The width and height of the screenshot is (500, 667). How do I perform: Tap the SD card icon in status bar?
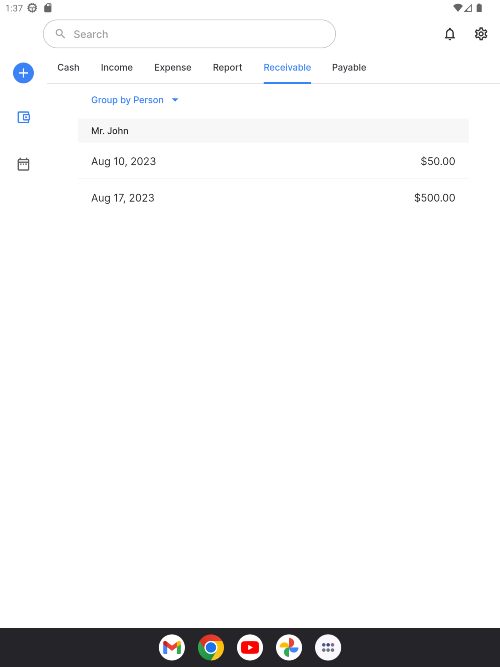(x=48, y=8)
